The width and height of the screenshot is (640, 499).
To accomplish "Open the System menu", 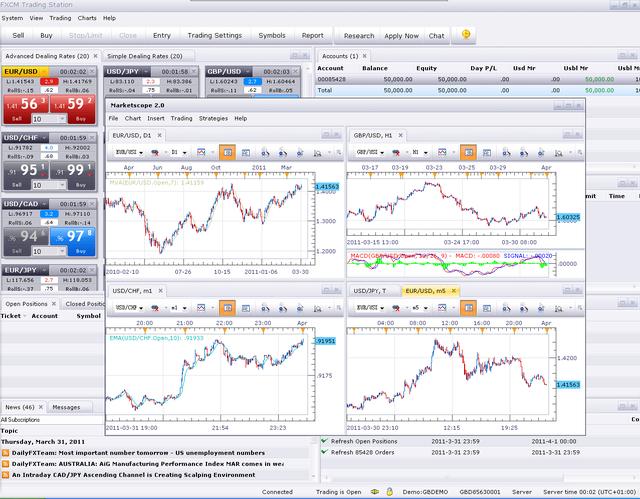I will click(12, 18).
